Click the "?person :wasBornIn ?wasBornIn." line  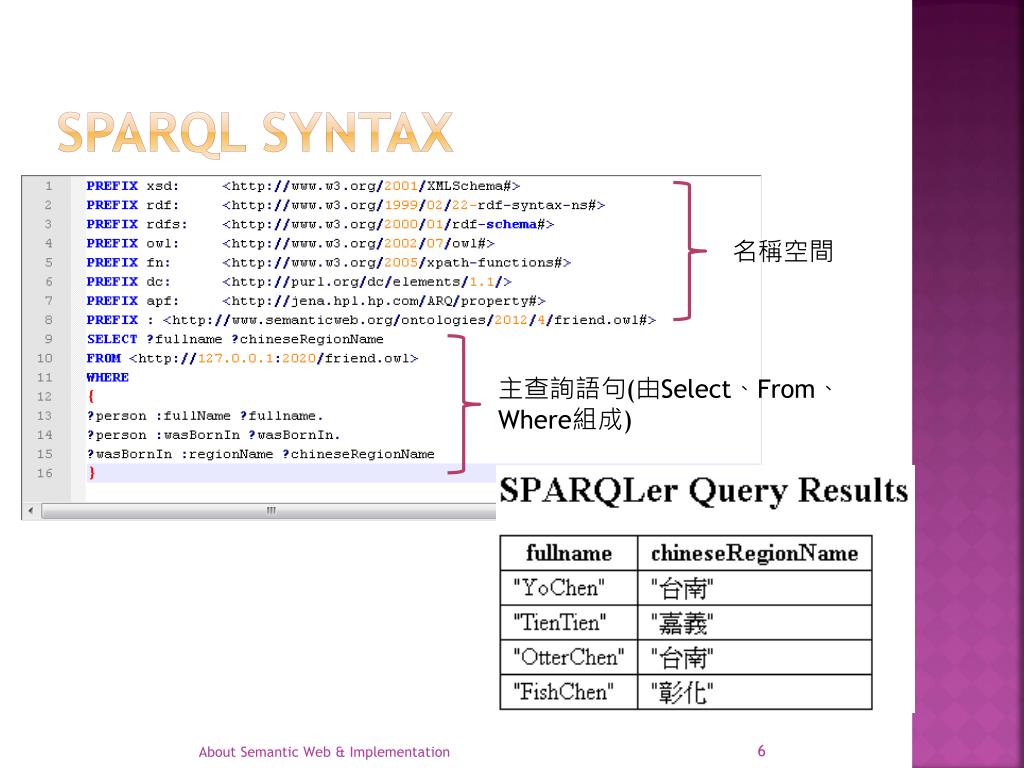click(x=214, y=434)
